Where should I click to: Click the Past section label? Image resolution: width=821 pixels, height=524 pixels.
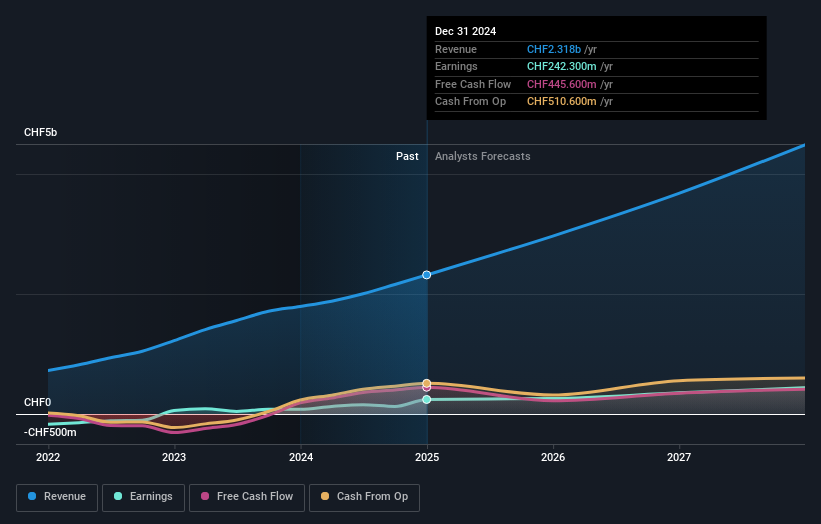pos(407,157)
